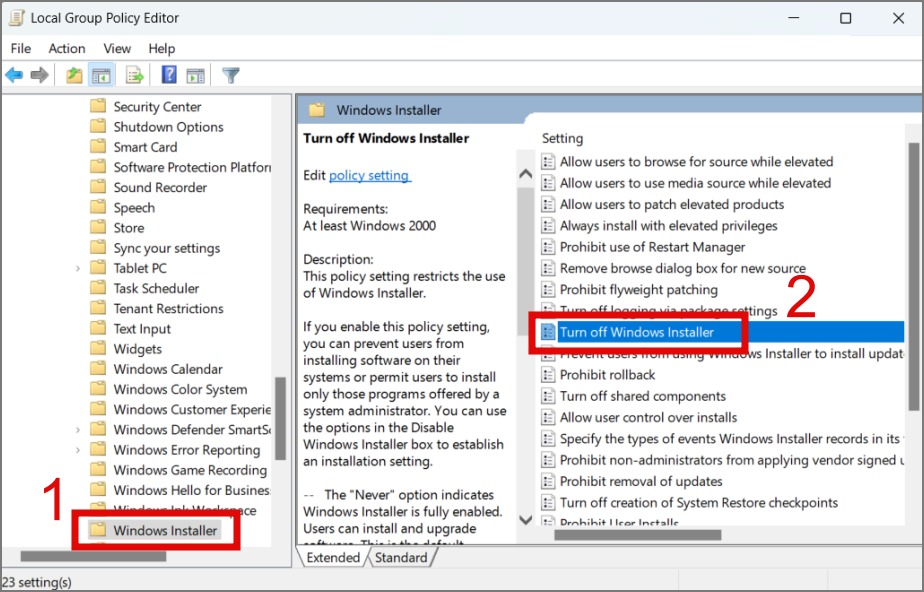Select Software Protection Platform tree item
The width and height of the screenshot is (924, 592).
(192, 167)
